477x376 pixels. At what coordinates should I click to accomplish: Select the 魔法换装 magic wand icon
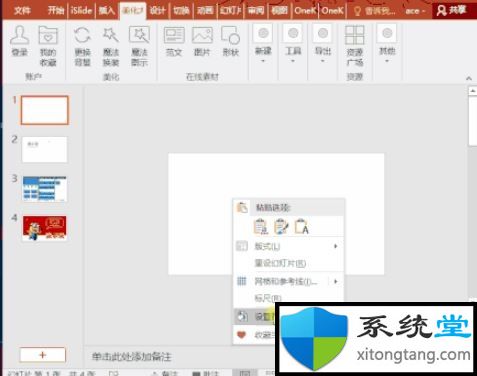111,35
